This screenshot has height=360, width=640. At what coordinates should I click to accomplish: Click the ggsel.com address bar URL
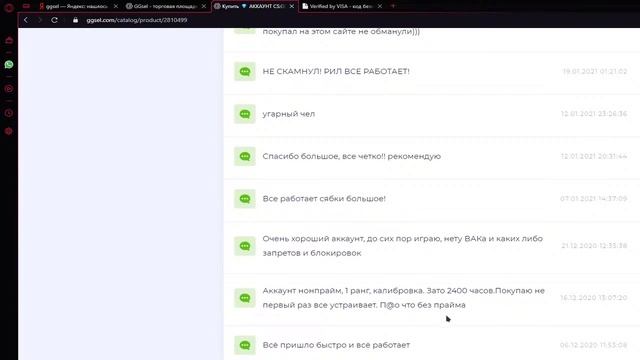[137, 20]
